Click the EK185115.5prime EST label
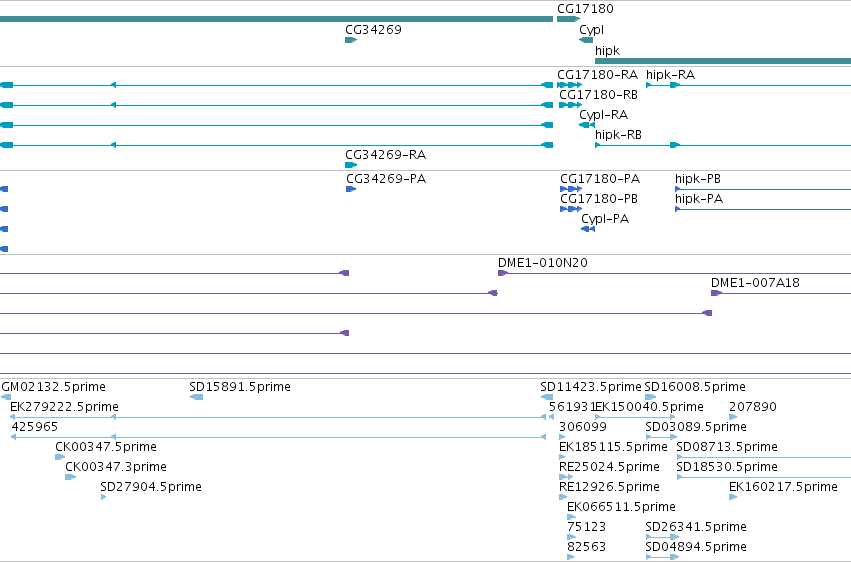 (613, 447)
